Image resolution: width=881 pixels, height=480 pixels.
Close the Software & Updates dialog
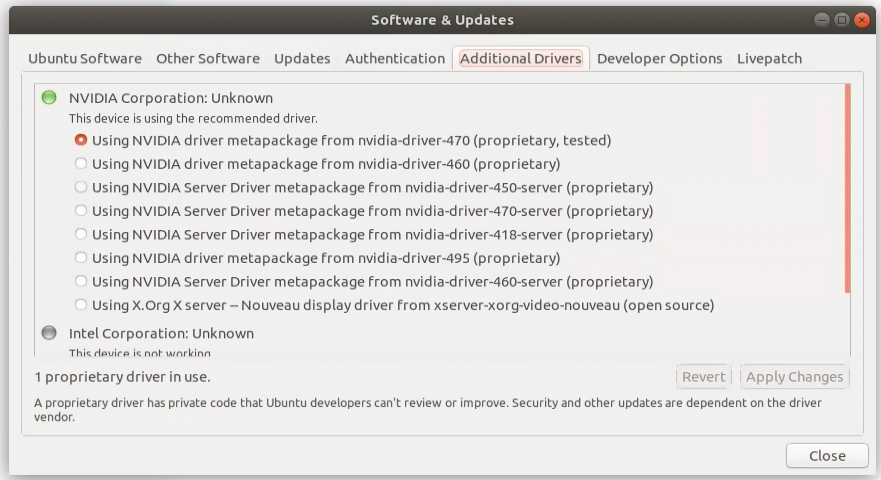pos(827,456)
